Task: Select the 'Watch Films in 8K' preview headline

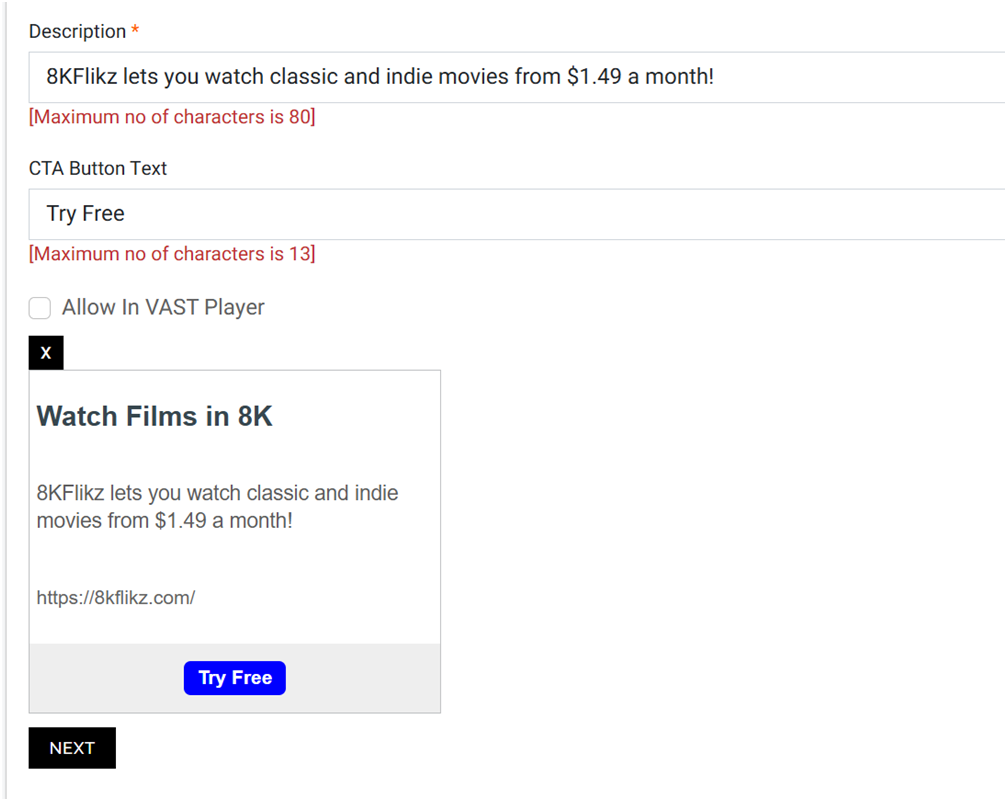Action: click(x=155, y=416)
